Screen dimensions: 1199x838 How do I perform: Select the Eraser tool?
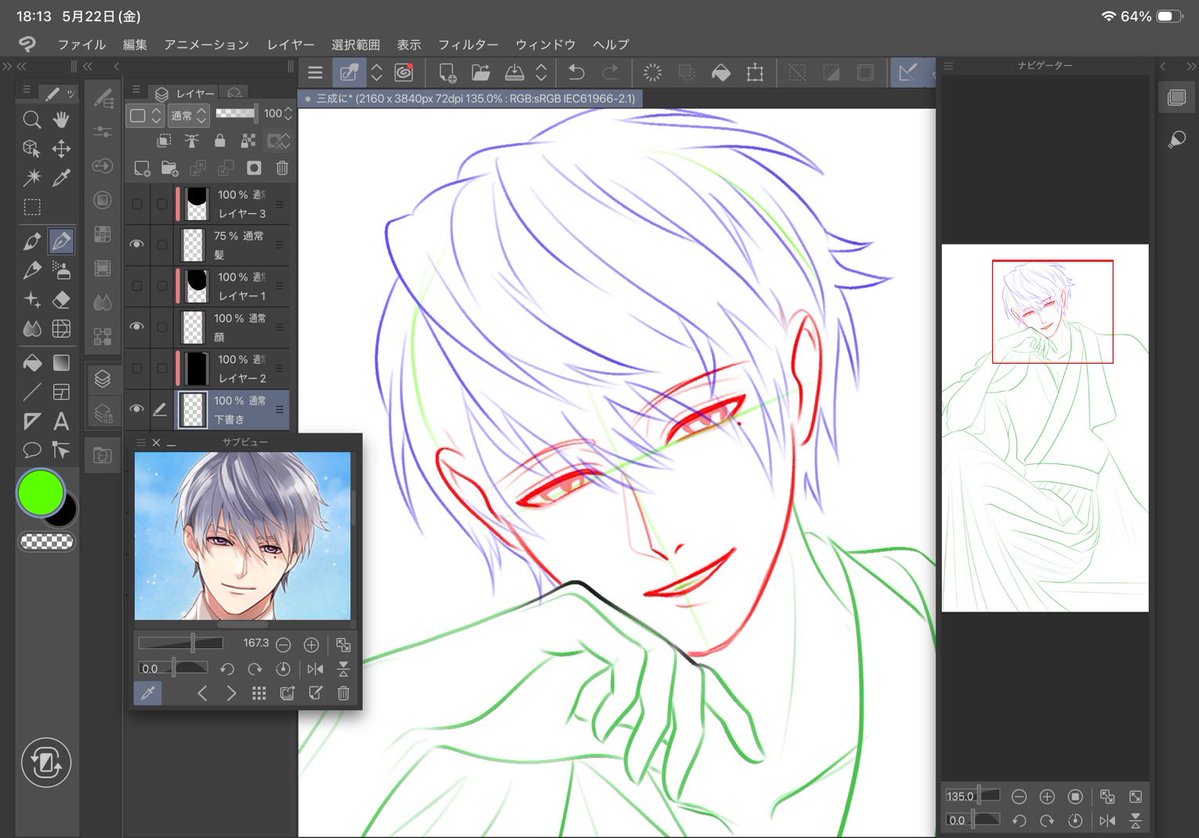[61, 299]
